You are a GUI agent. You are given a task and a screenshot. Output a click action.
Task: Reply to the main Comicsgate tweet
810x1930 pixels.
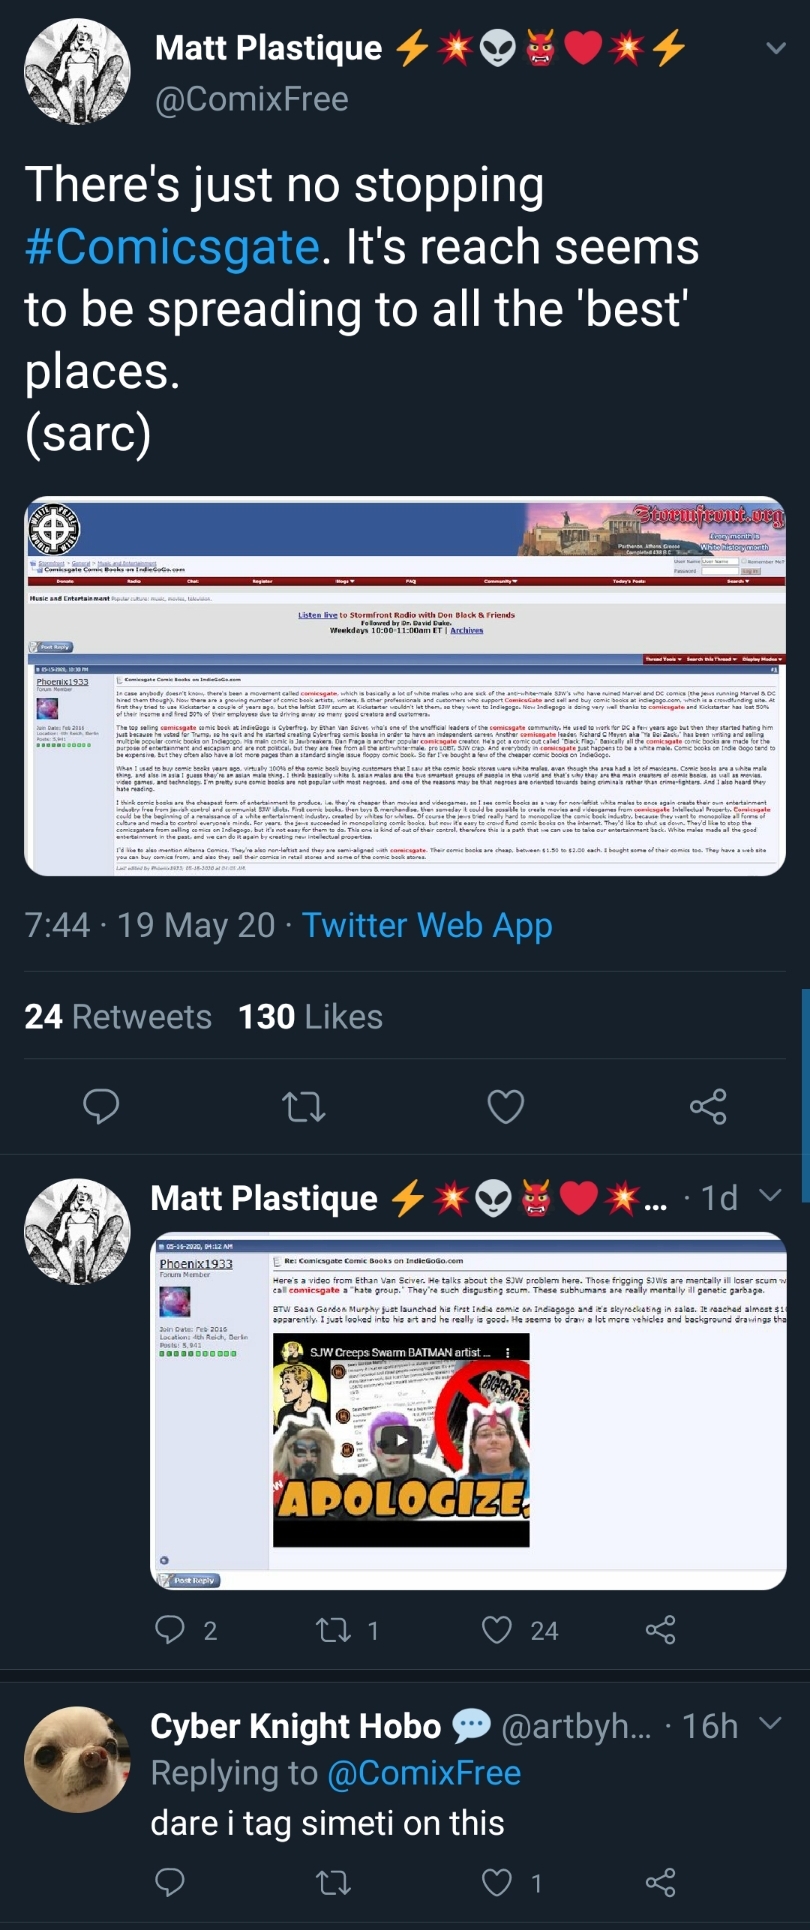[101, 1106]
